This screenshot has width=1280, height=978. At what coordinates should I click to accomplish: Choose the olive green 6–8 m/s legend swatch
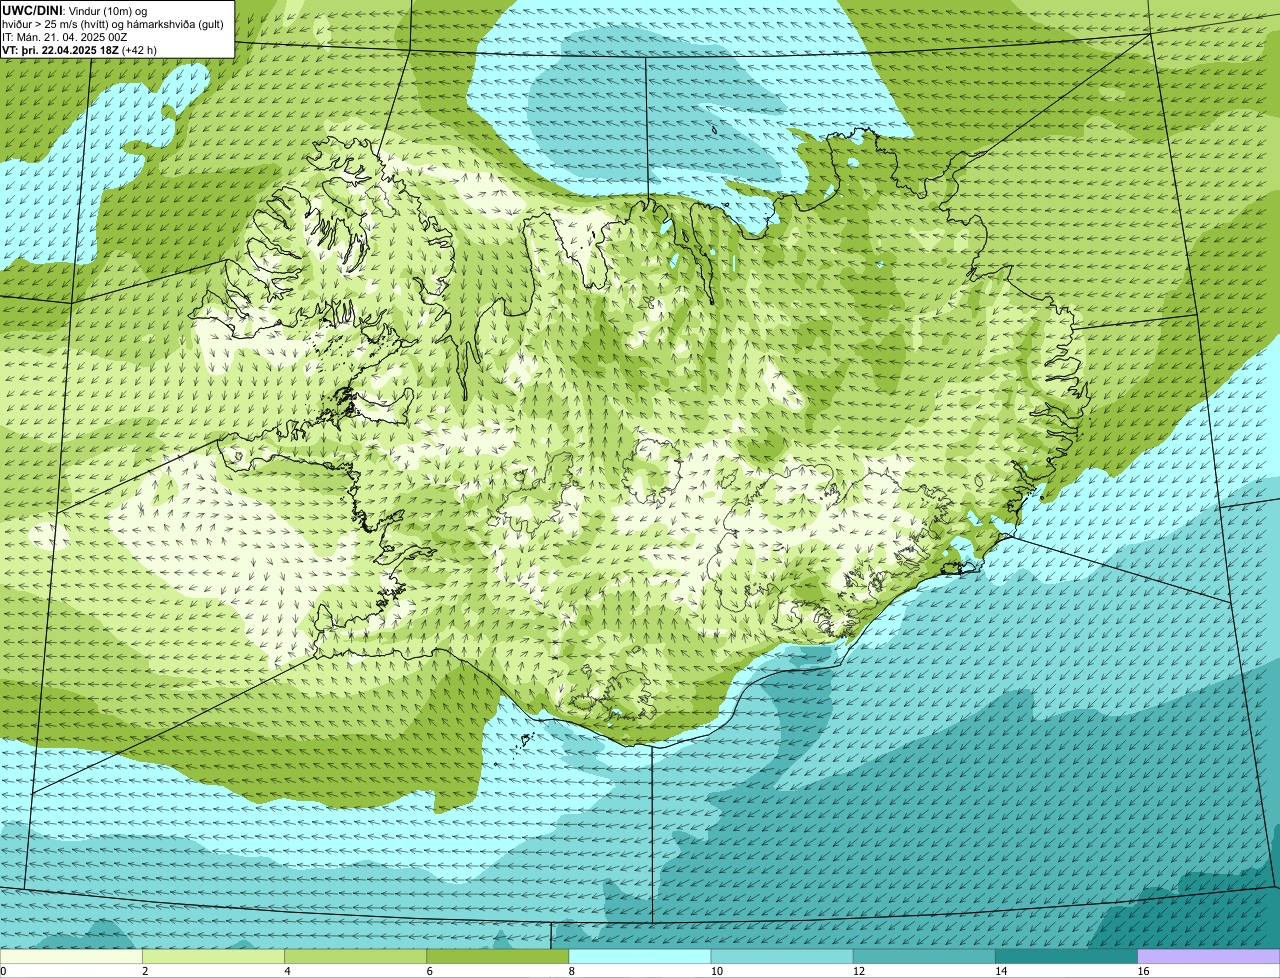pyautogui.click(x=498, y=956)
